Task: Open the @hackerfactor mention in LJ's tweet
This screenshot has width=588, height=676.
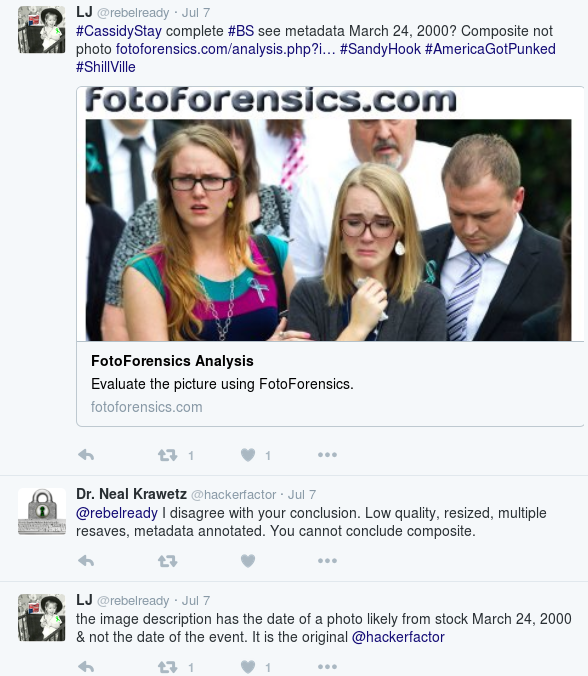Action: pos(398,637)
